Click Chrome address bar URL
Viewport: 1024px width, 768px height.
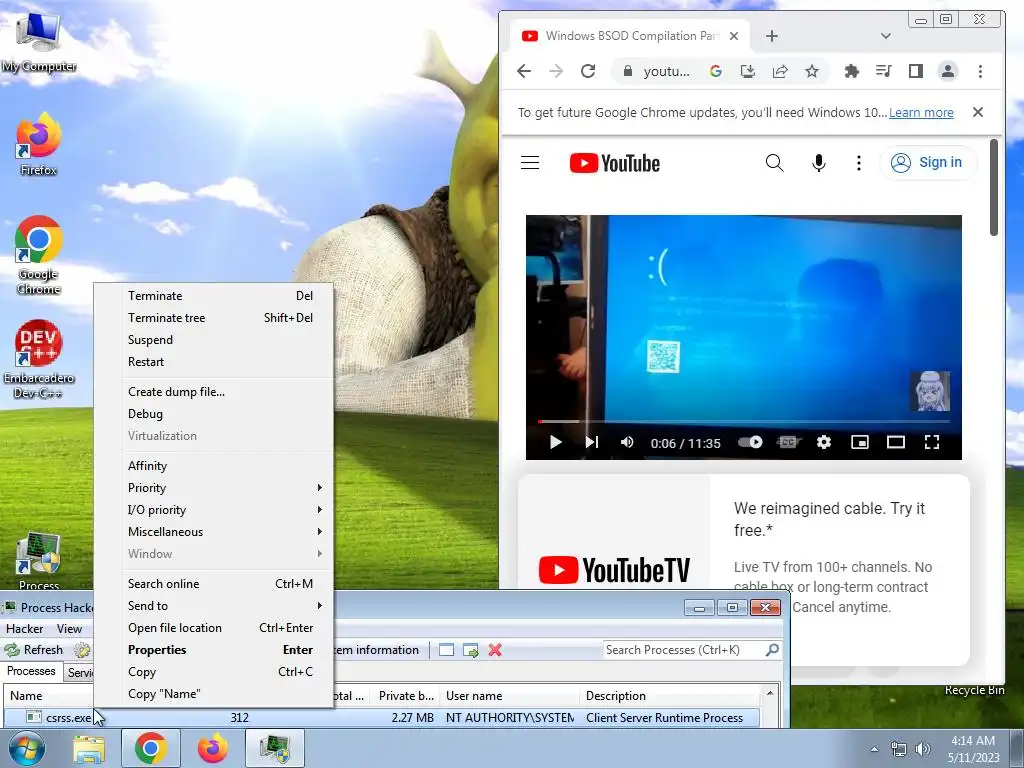pyautogui.click(x=666, y=71)
